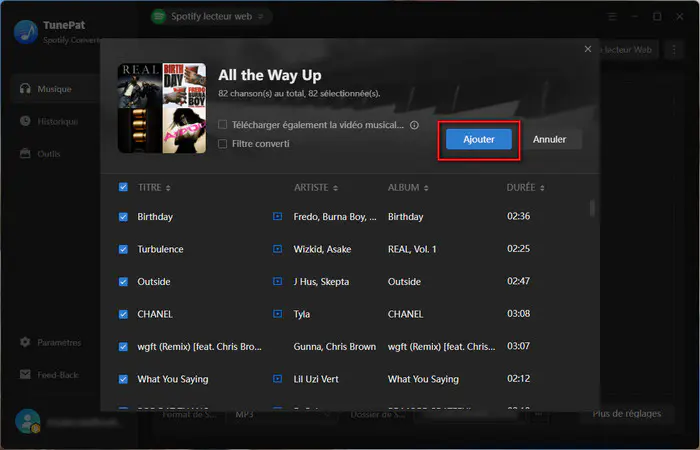700x450 pixels.
Task: Click the info icon next to vidéo musicale
Action: click(414, 125)
